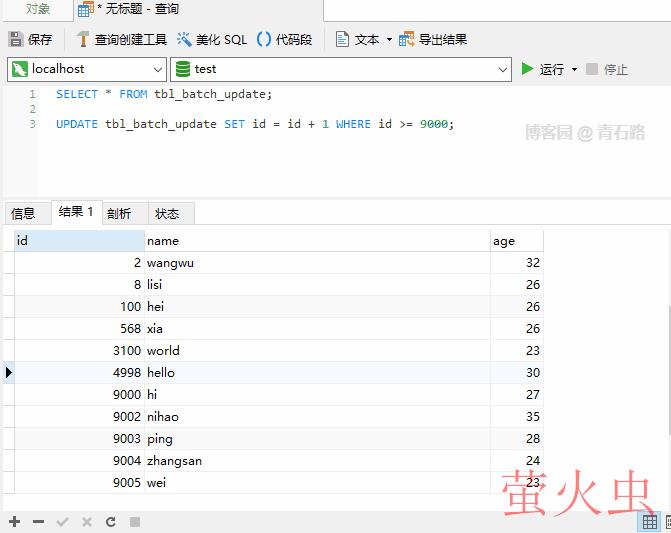Click the minus icon to delete record

[x=38, y=522]
